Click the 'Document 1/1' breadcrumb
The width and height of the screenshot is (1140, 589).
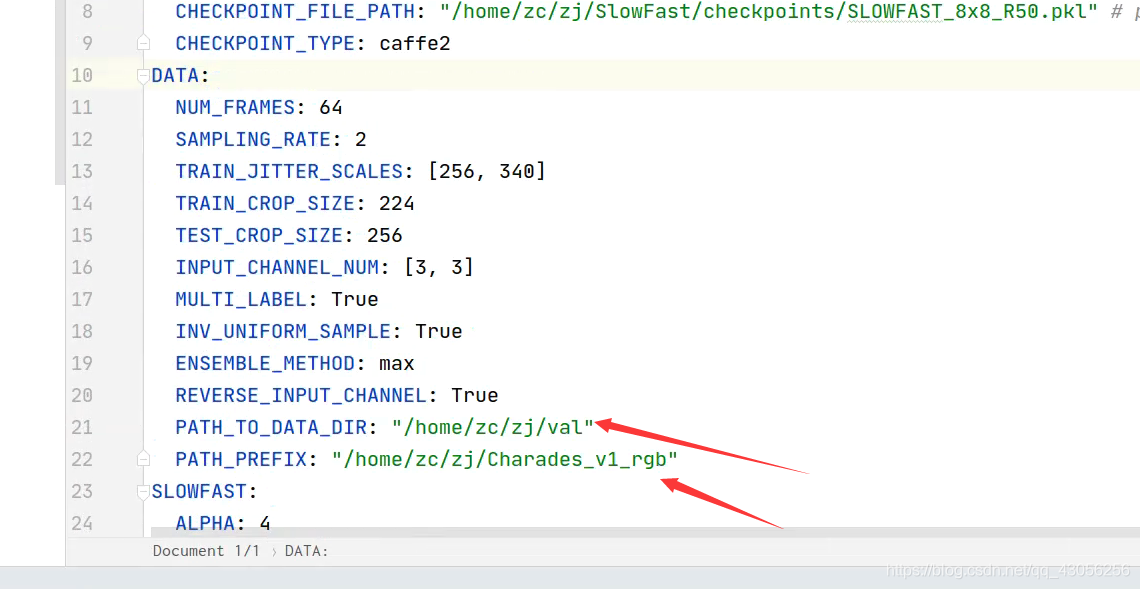(206, 551)
